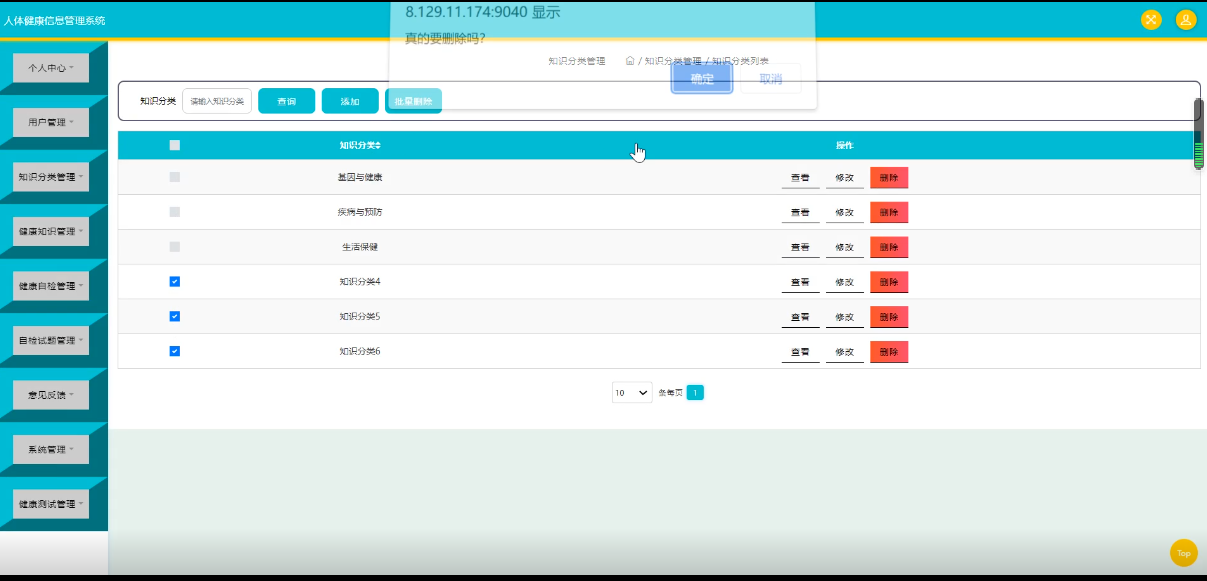The height and width of the screenshot is (581, 1207).
Task: Click the 添加 button to add a category
Action: [x=349, y=100]
